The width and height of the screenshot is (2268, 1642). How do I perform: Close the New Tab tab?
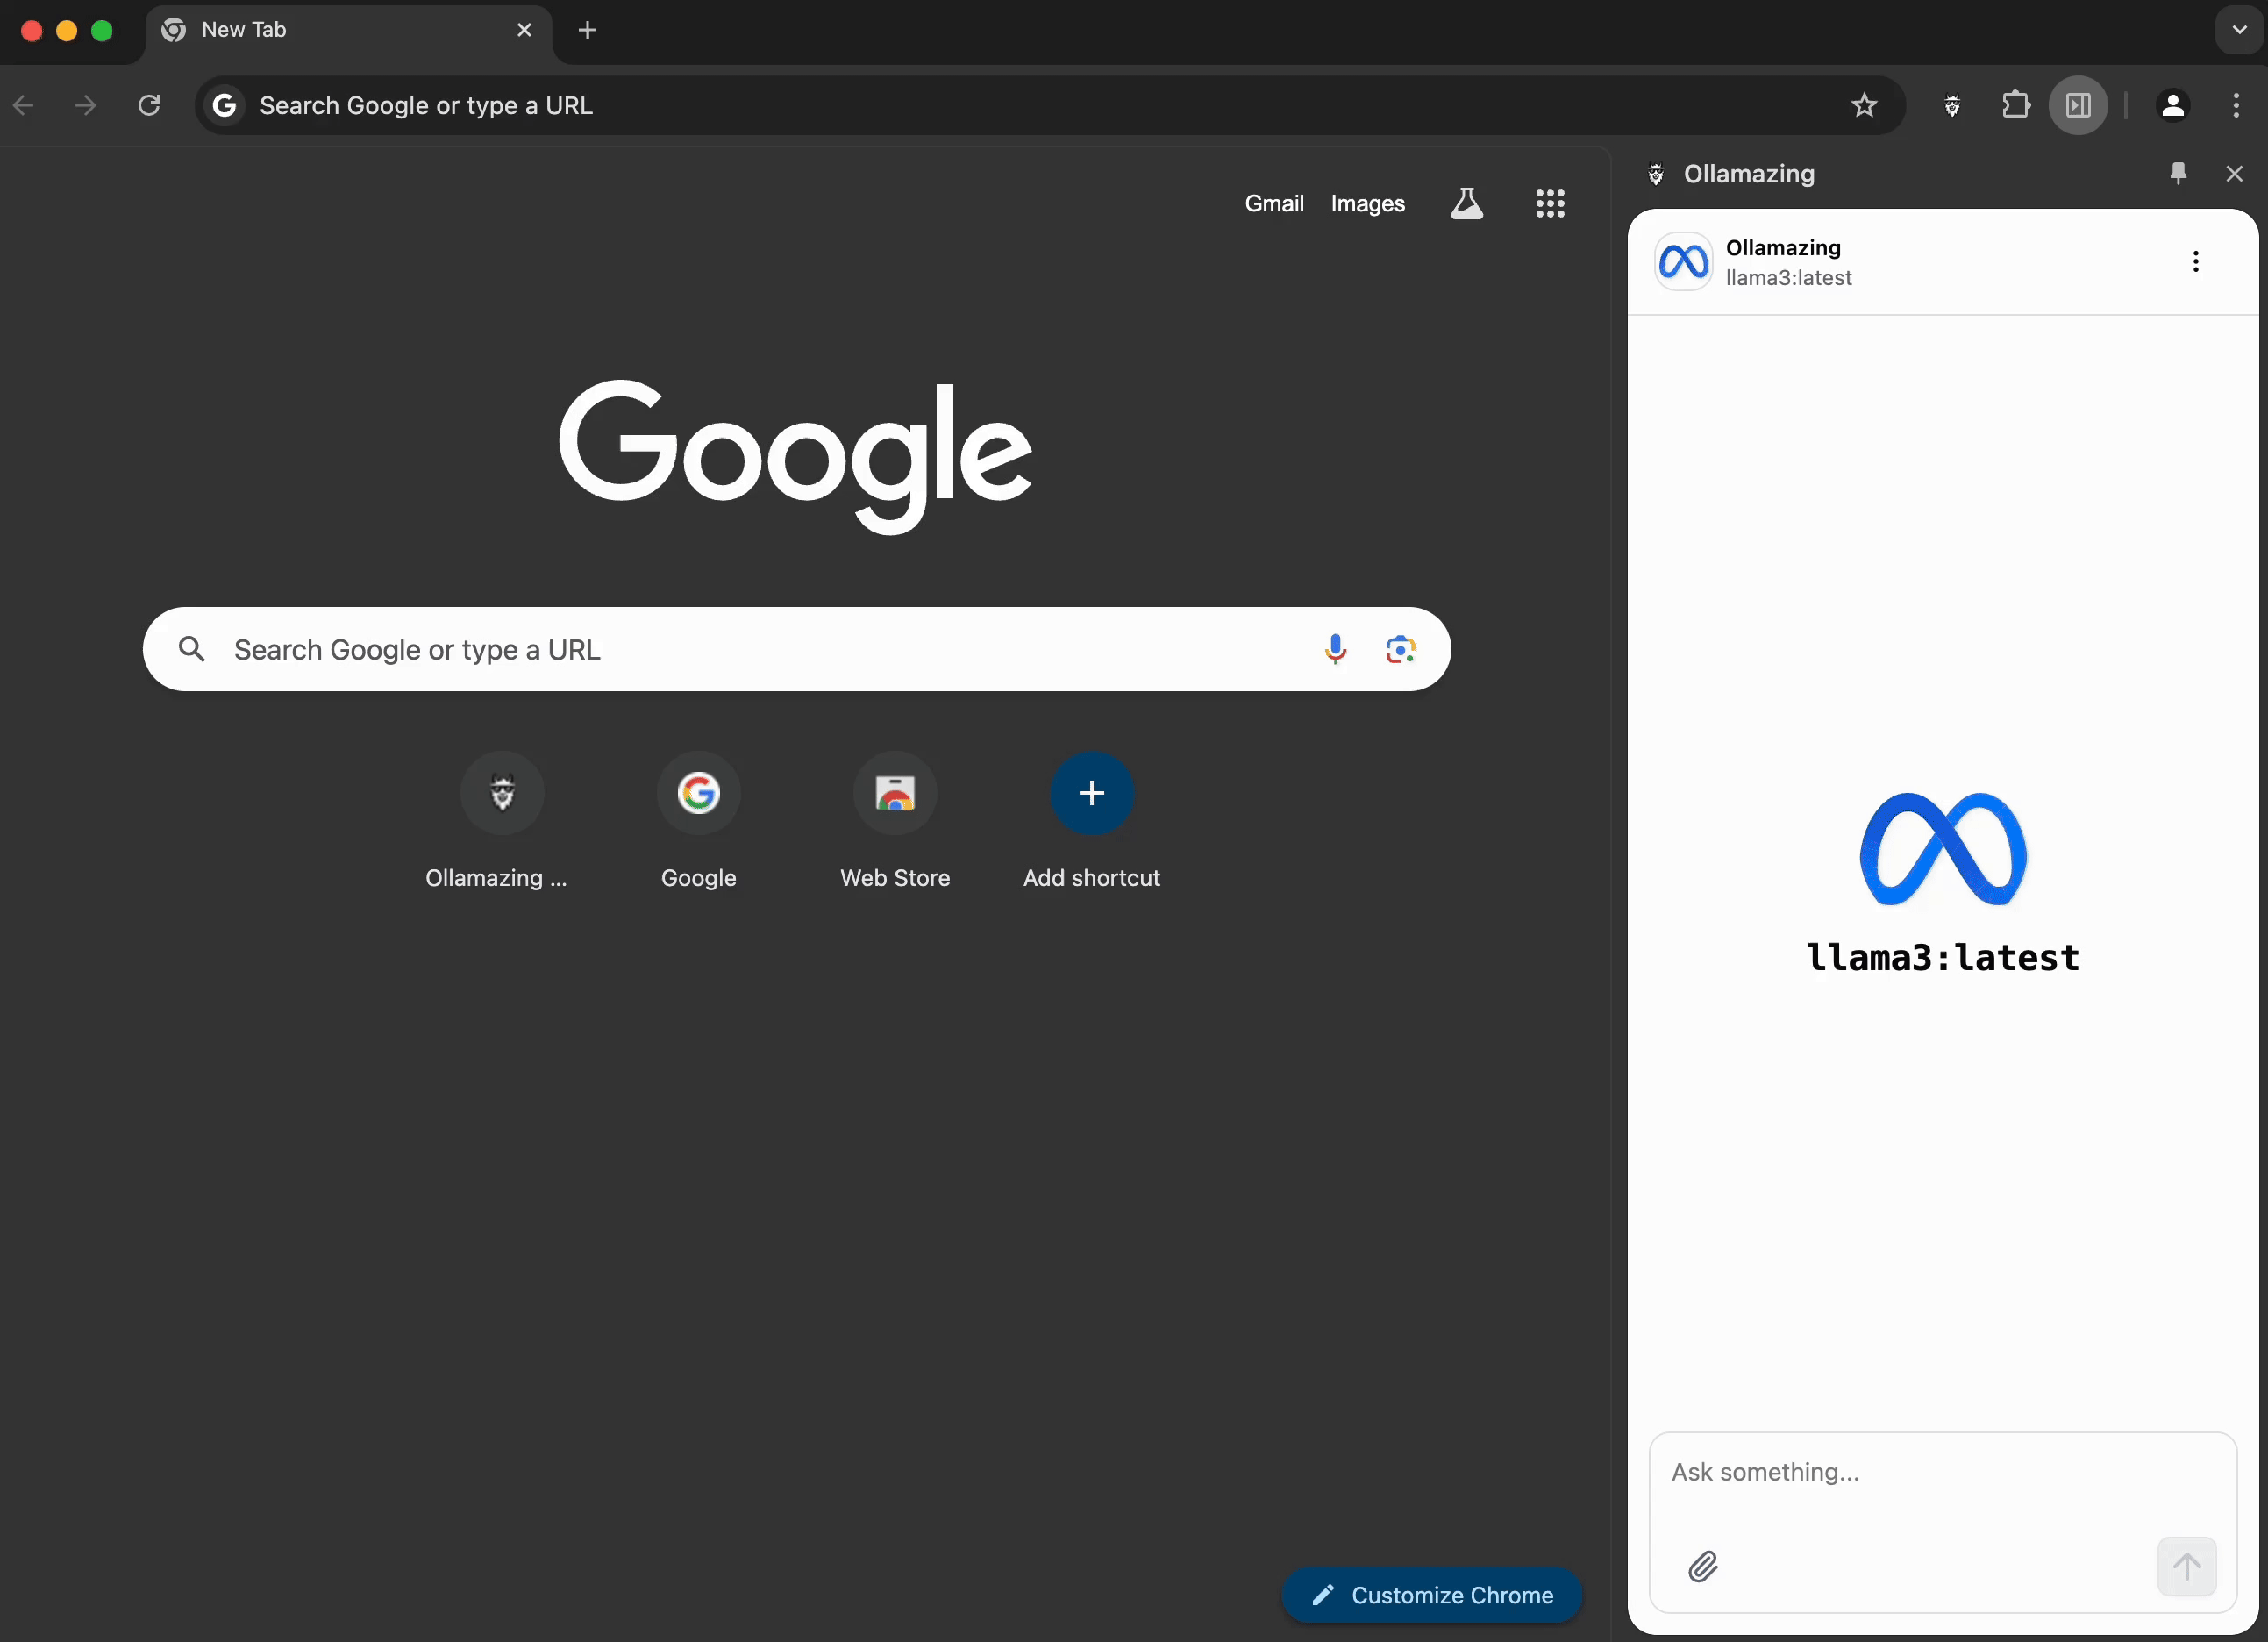(x=524, y=30)
